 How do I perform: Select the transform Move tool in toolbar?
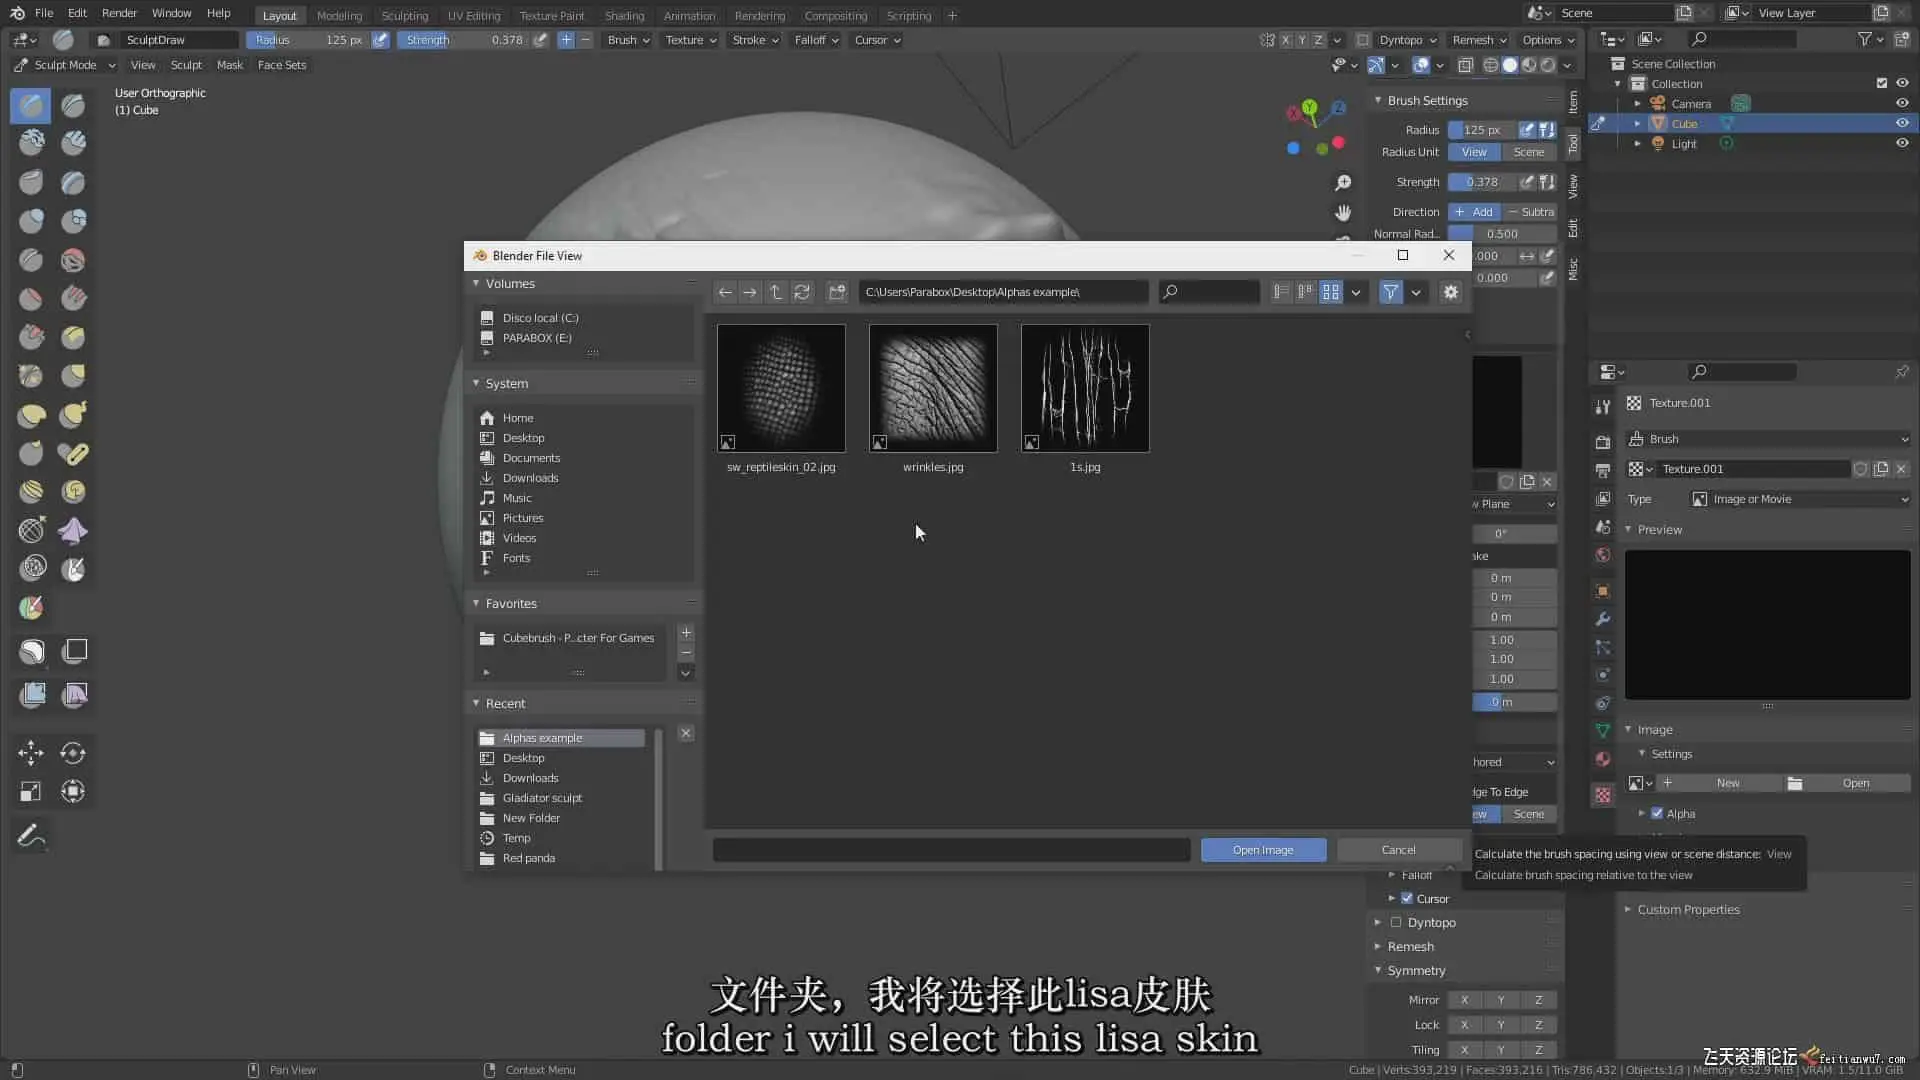tap(31, 753)
